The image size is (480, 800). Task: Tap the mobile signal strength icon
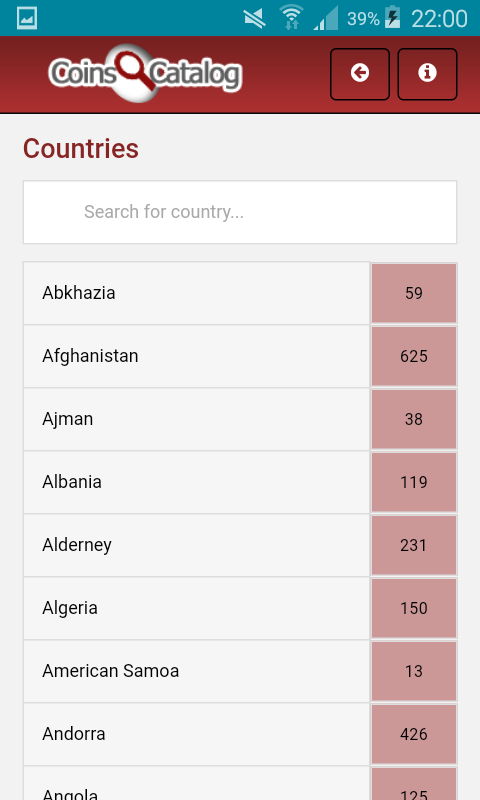point(326,18)
